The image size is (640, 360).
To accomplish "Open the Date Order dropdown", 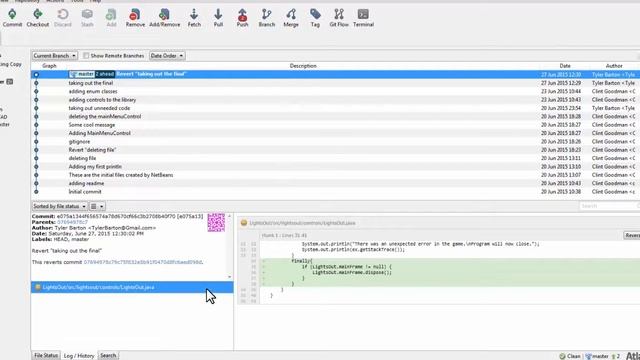I will [167, 56].
